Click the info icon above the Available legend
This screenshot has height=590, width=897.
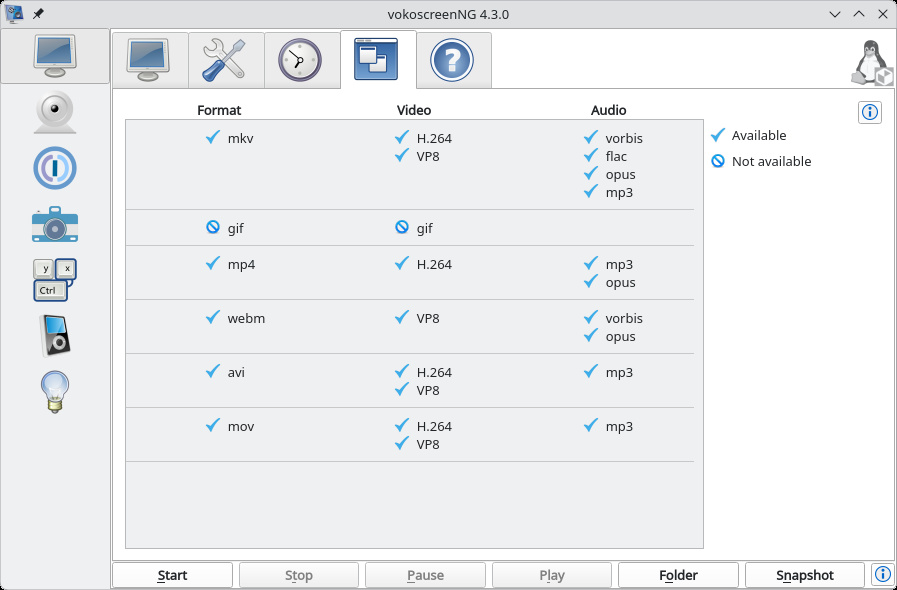[x=870, y=112]
